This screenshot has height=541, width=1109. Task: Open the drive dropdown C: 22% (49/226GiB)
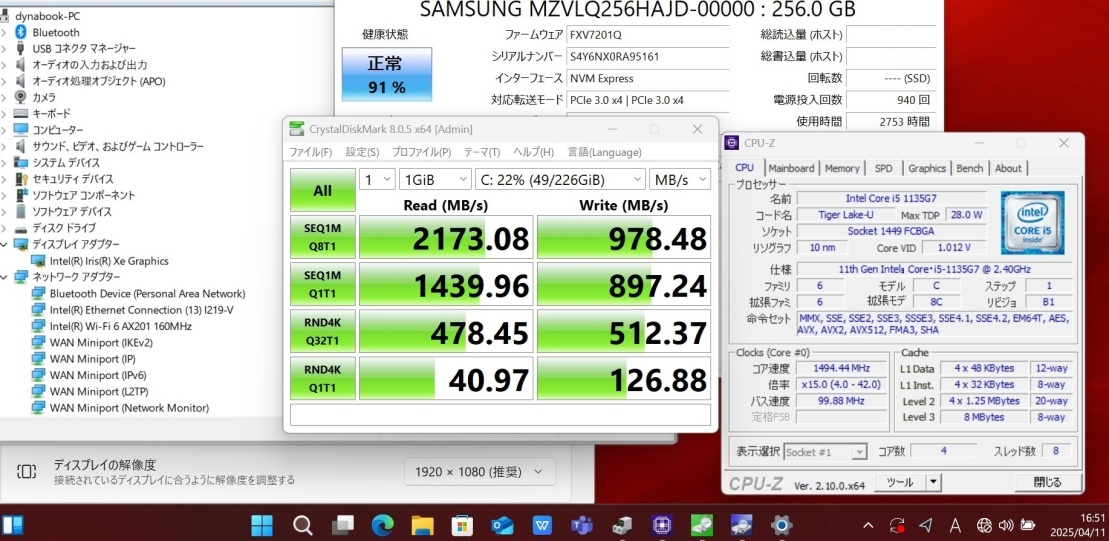click(559, 180)
